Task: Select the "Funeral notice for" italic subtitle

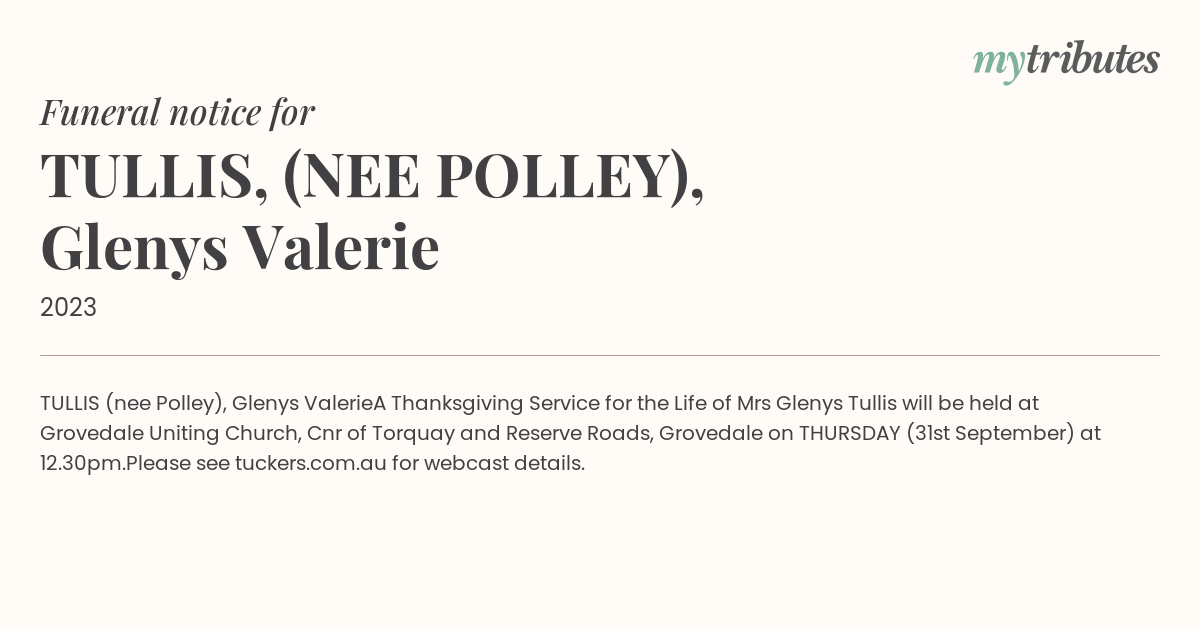Action: click(177, 113)
